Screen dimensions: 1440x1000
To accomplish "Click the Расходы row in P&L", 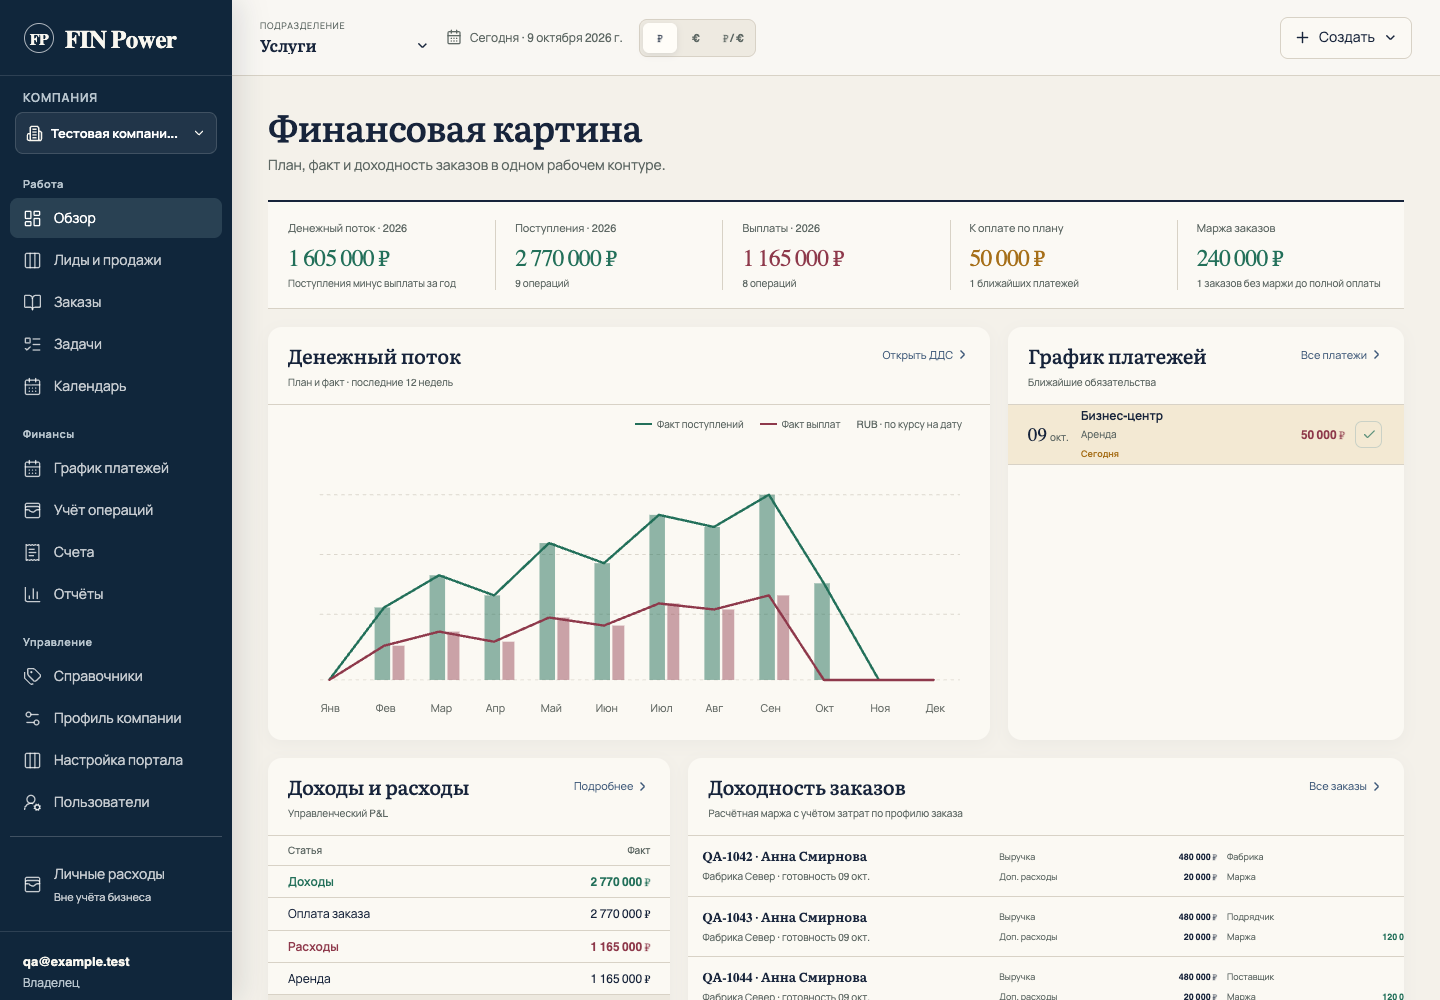I will (x=469, y=947).
